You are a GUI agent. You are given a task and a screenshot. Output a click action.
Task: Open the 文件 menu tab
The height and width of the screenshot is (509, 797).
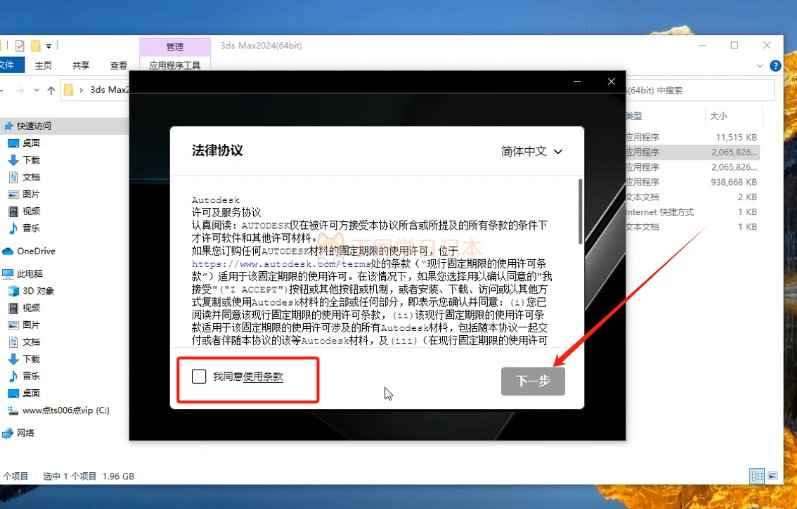[8, 65]
